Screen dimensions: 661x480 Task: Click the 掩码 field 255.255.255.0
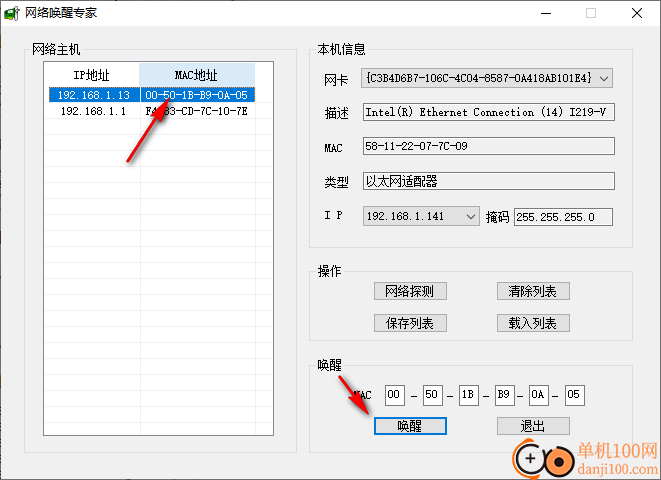[x=563, y=217]
